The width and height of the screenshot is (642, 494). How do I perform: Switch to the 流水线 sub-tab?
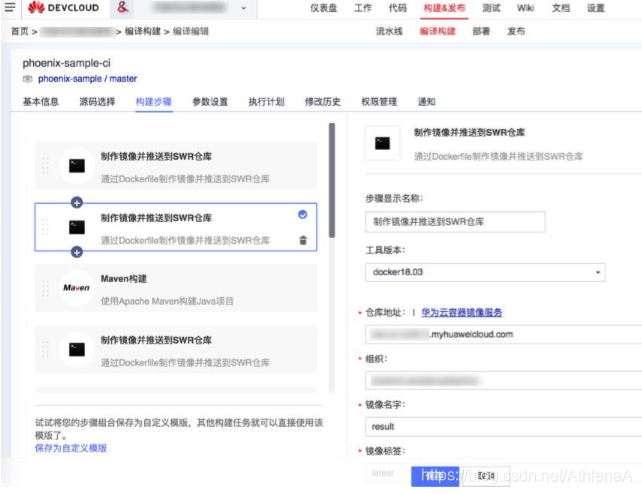[x=389, y=32]
